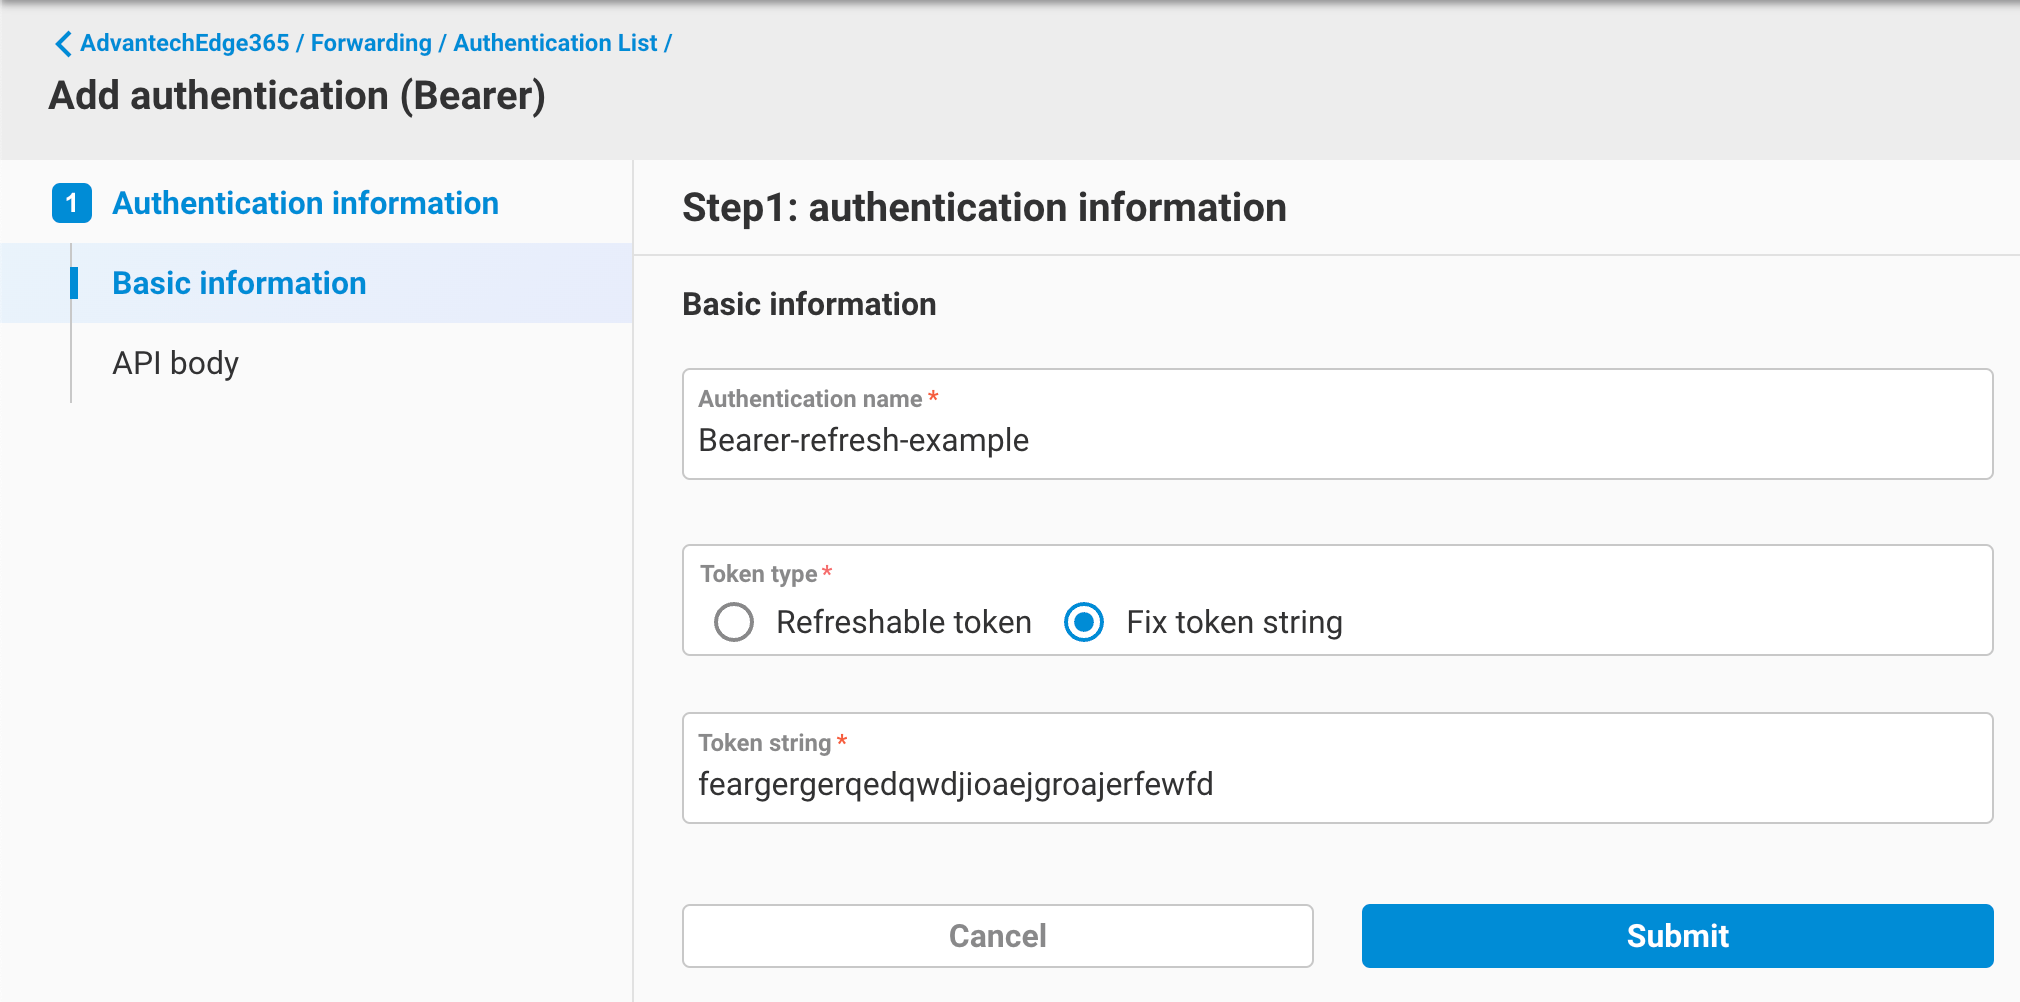Click the step 1 numbered badge

pyautogui.click(x=71, y=203)
